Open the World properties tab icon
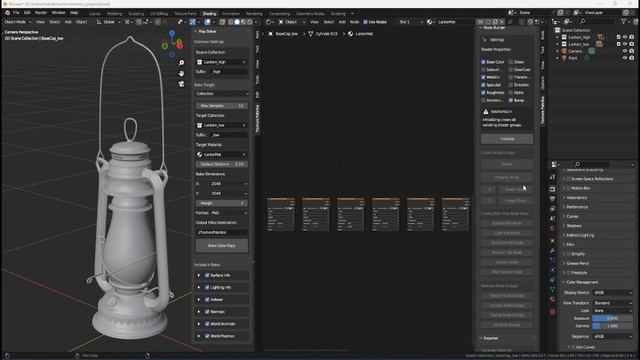The height and width of the screenshot is (360, 640). click(553, 229)
